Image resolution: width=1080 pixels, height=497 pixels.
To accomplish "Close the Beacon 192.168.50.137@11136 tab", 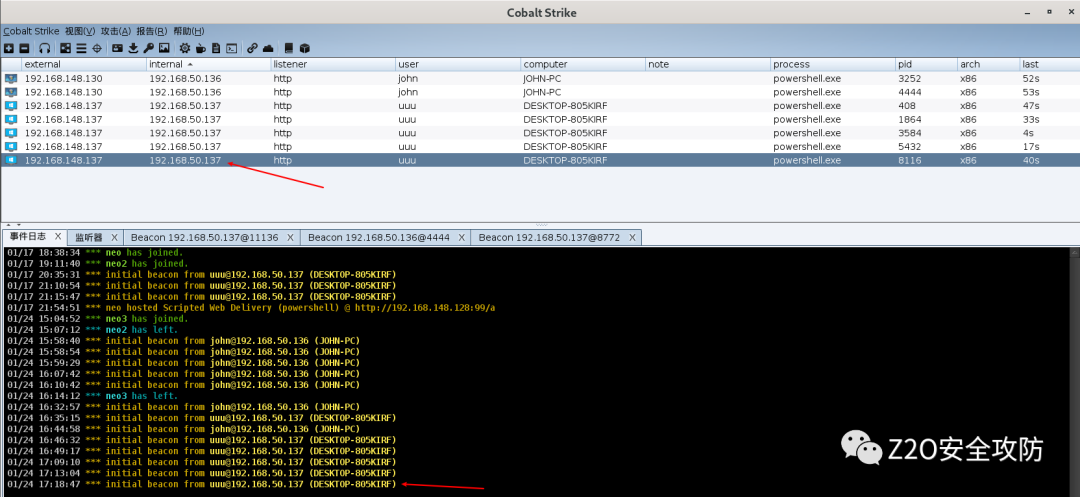I will (291, 237).
